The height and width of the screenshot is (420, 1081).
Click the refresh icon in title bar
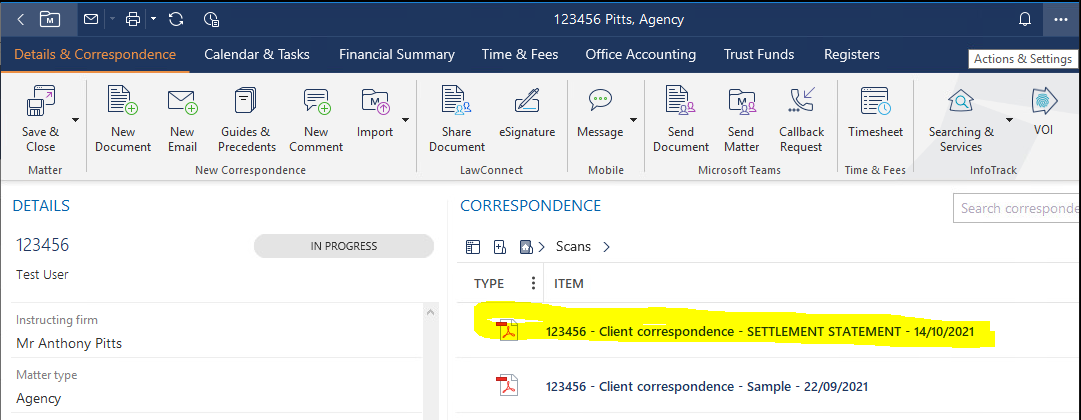coord(176,19)
